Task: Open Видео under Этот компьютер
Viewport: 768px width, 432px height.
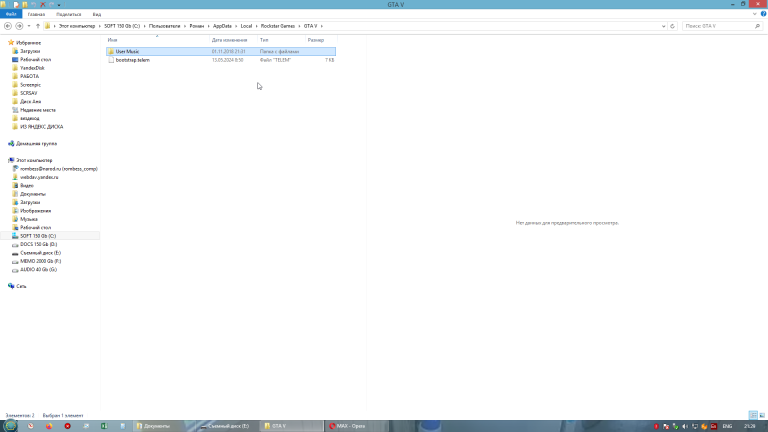Action: tap(26, 186)
